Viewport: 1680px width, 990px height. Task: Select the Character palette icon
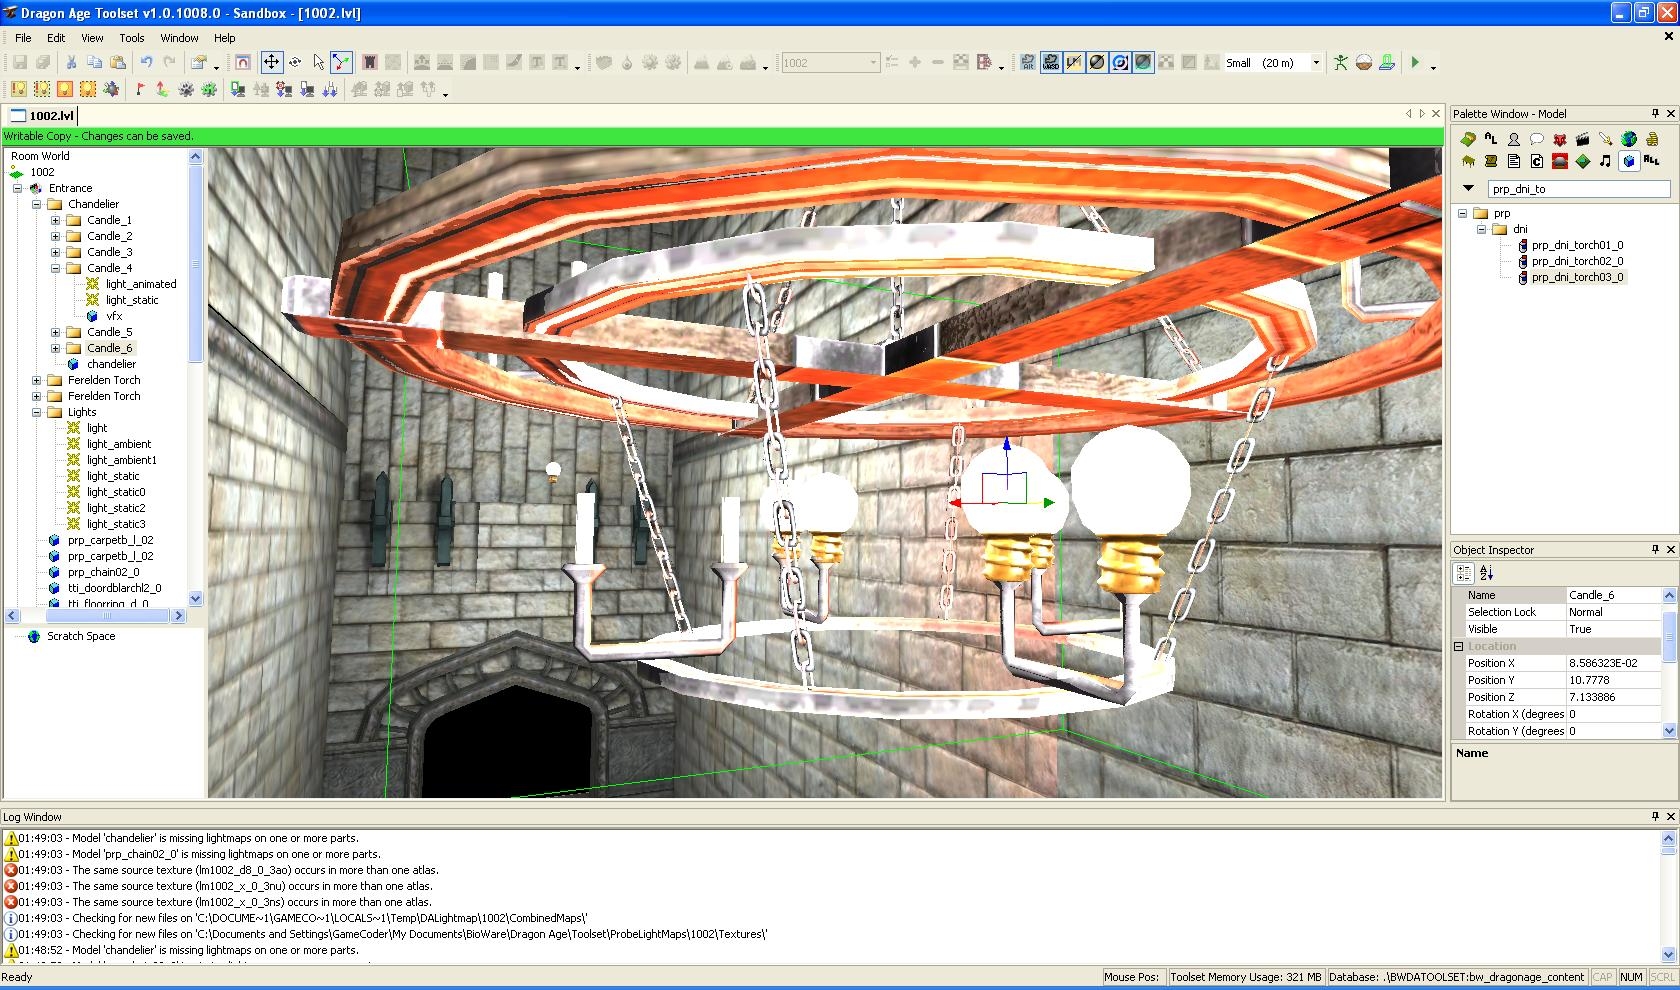click(x=1513, y=139)
